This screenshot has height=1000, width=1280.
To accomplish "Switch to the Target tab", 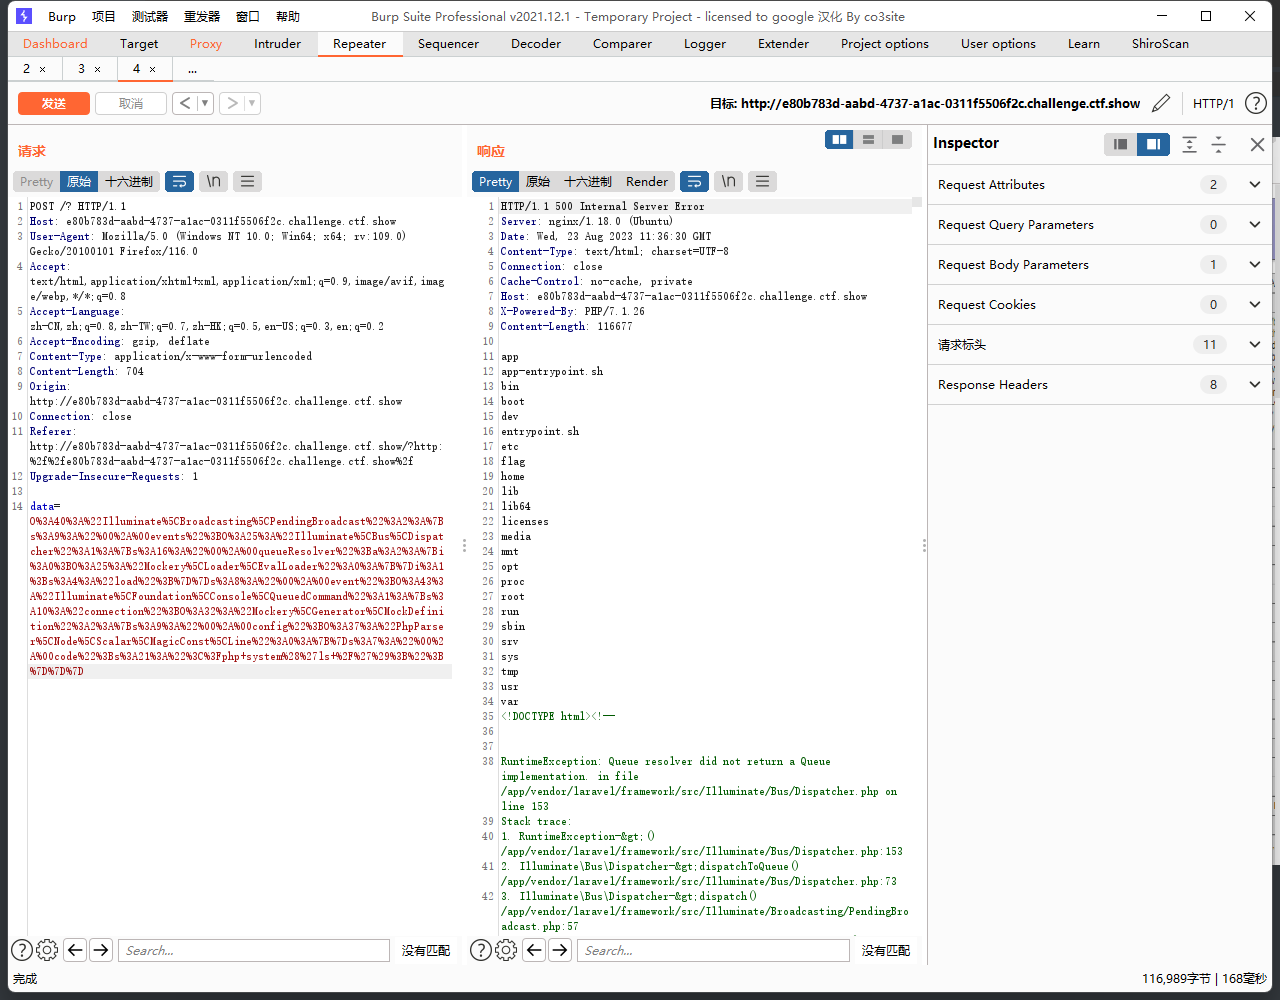I will click(139, 44).
